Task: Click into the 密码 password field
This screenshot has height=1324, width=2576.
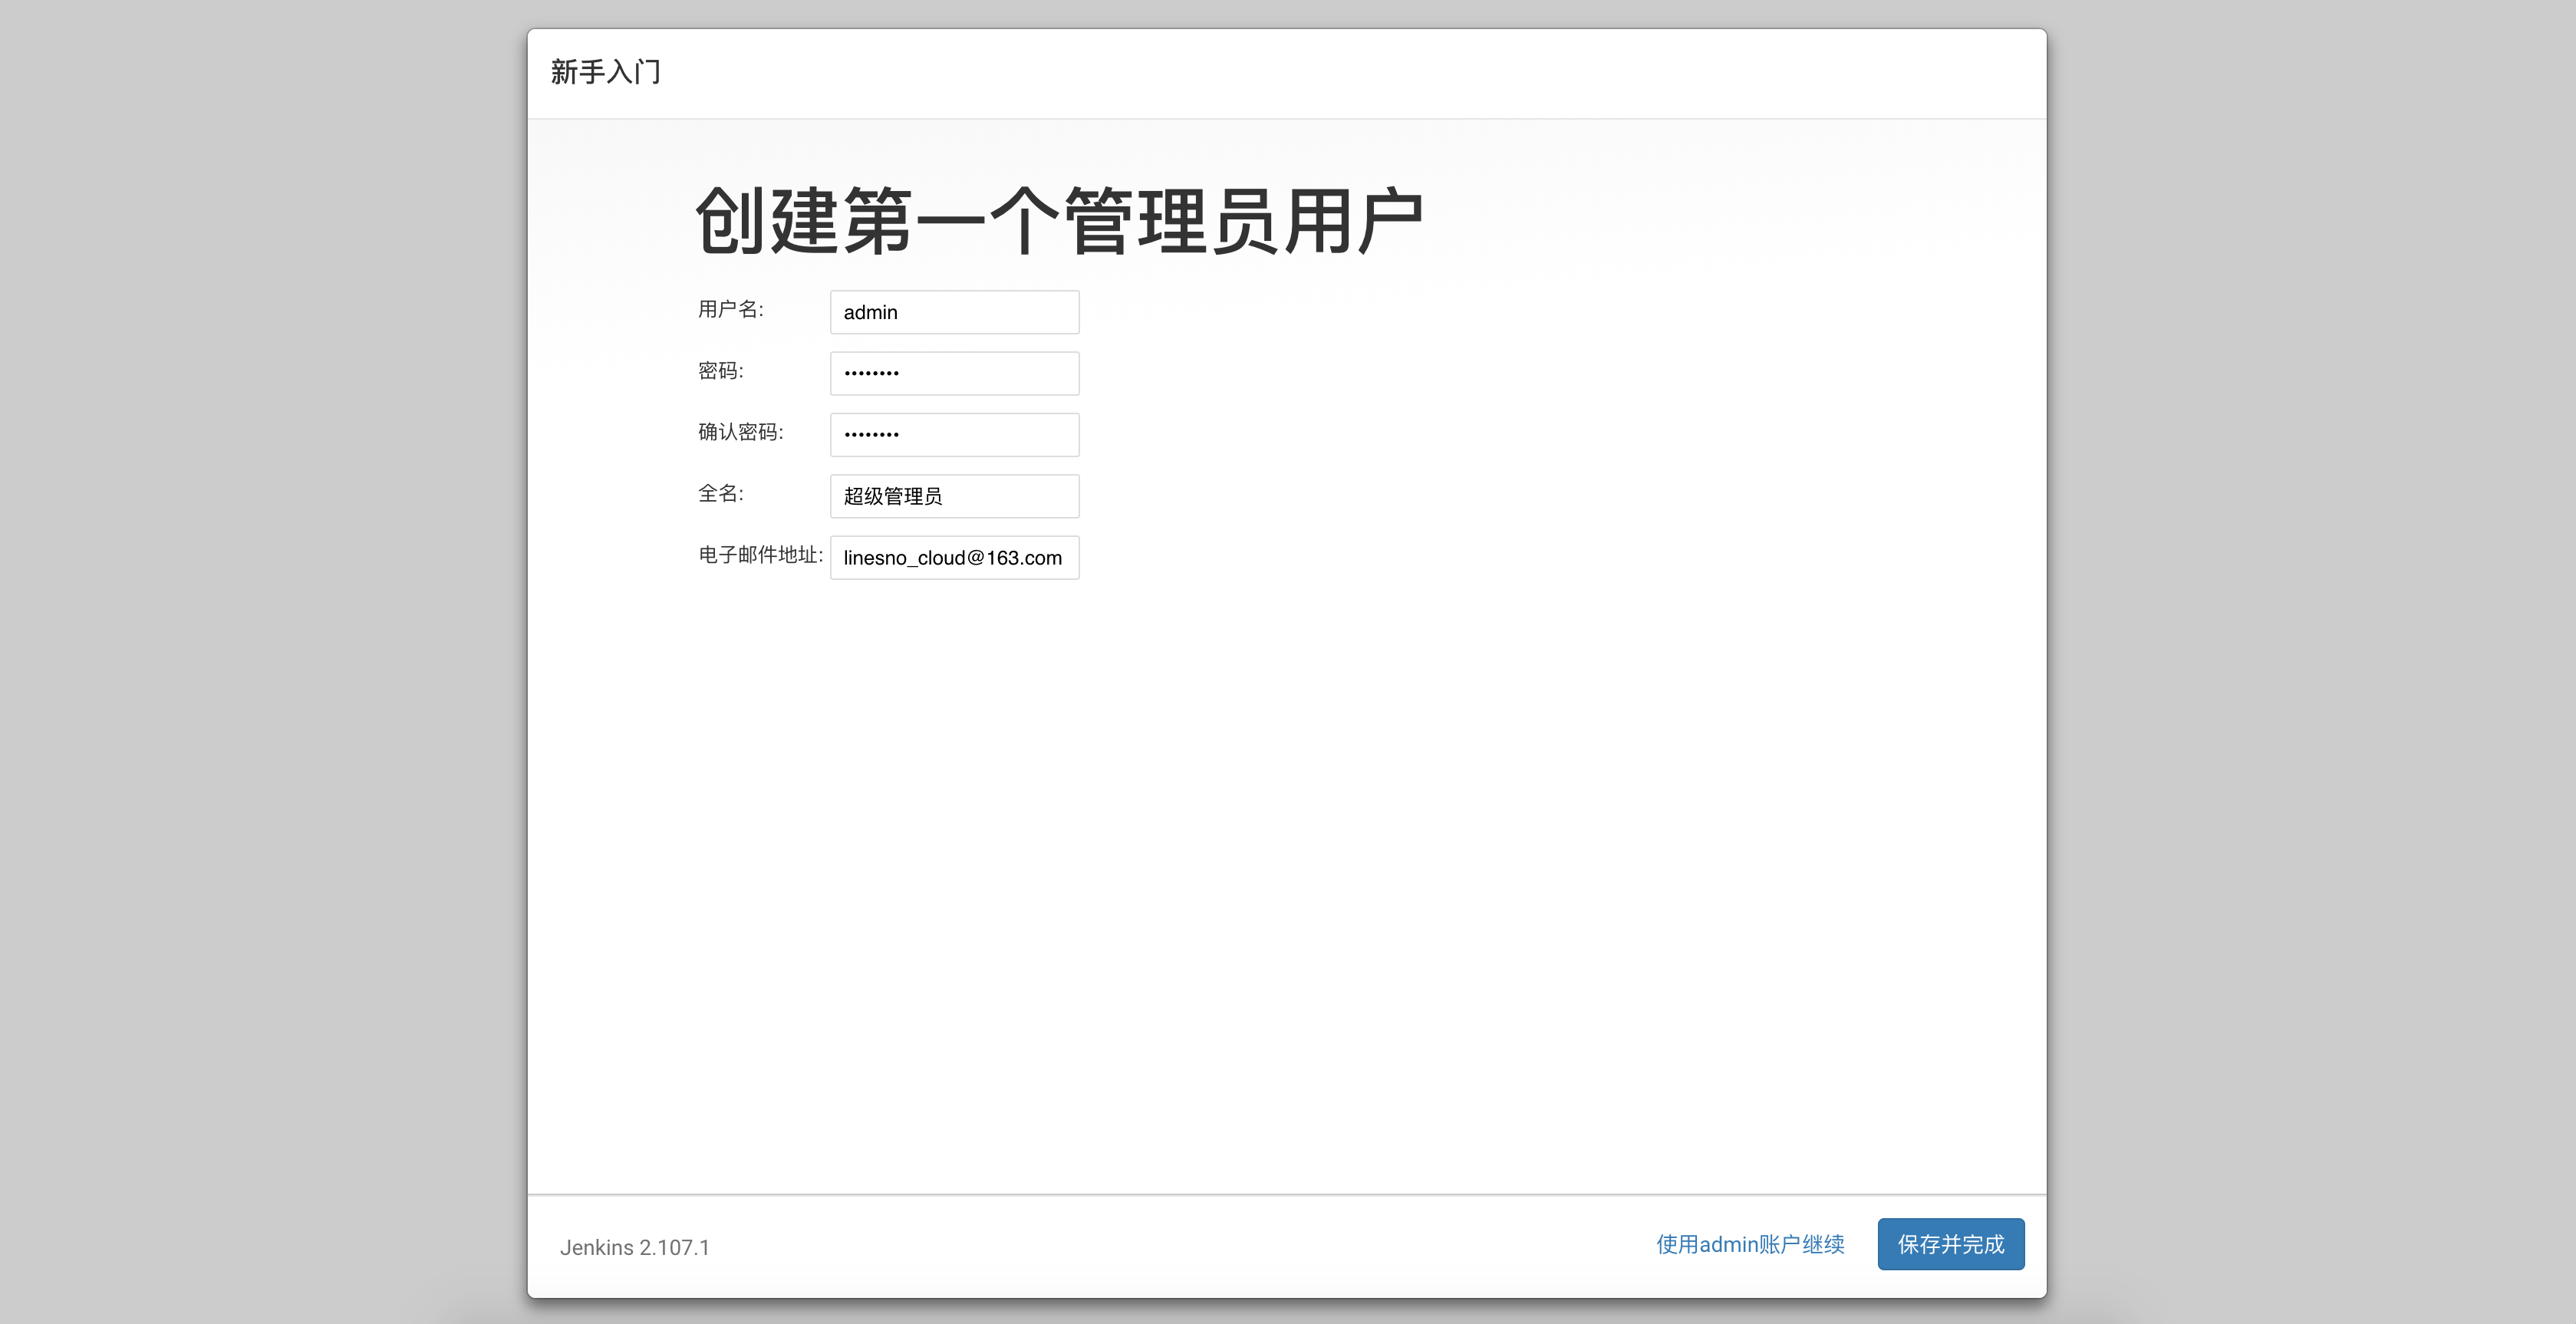Action: 954,373
